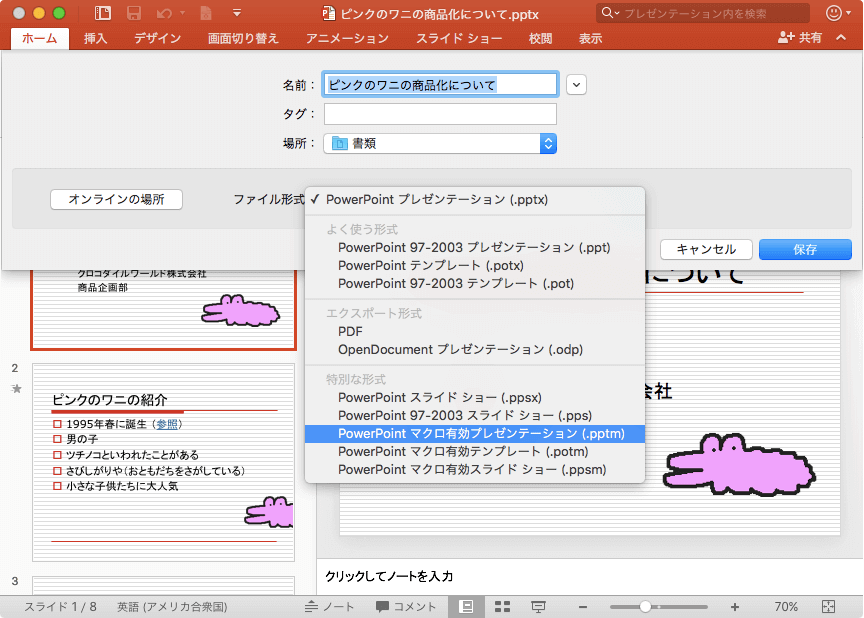Click the sidebar layout icon in title bar
The image size is (864, 618).
coord(102,13)
